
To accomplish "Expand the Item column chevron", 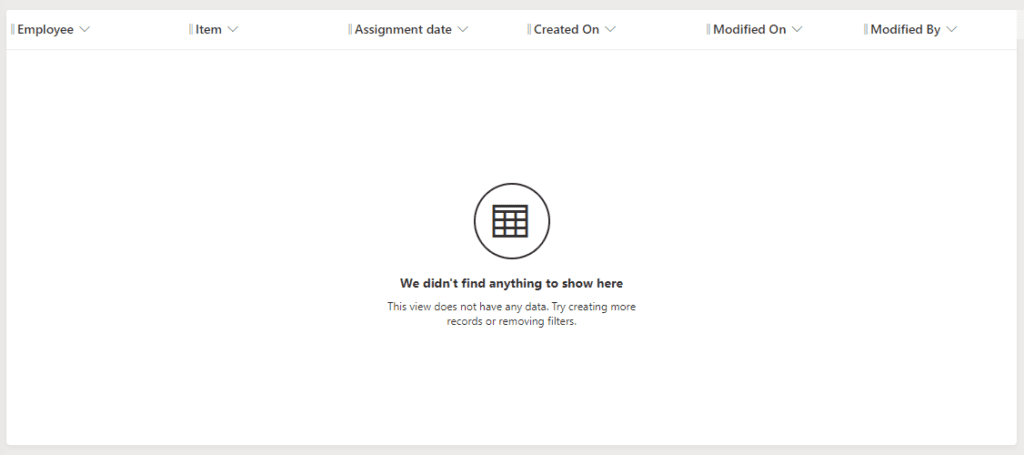I will click(233, 30).
